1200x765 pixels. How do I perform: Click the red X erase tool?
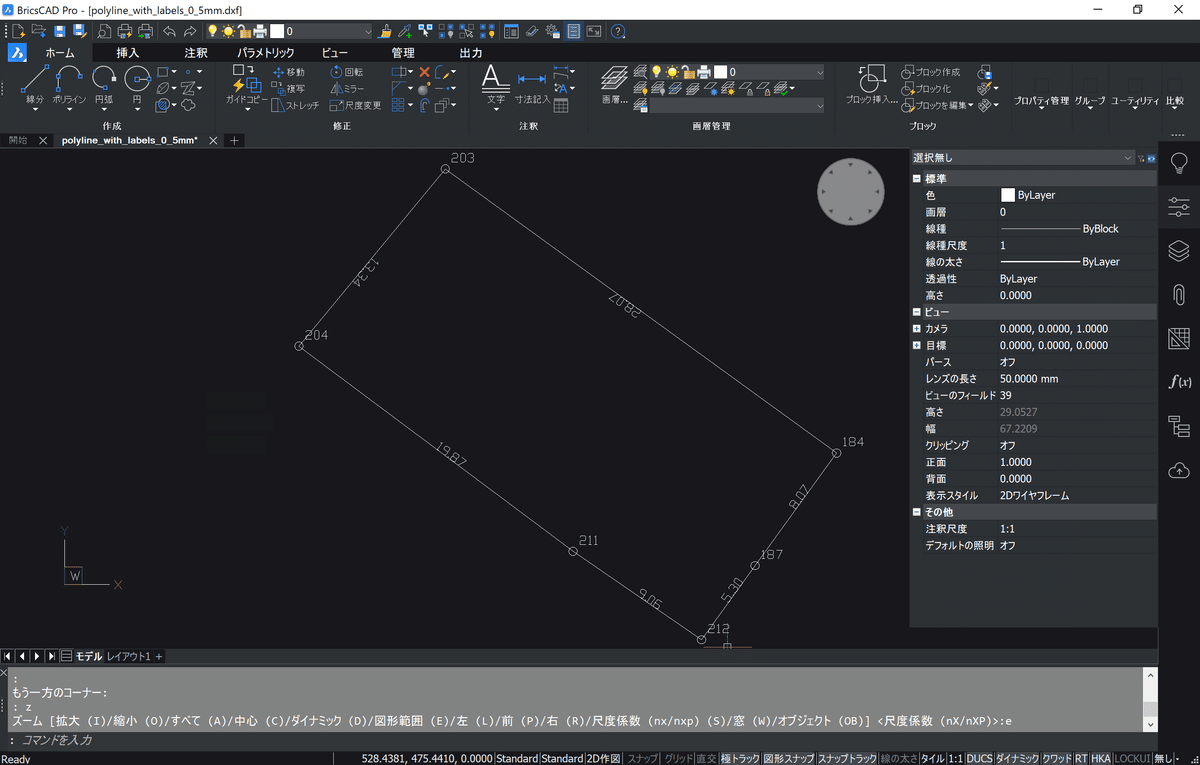click(424, 72)
